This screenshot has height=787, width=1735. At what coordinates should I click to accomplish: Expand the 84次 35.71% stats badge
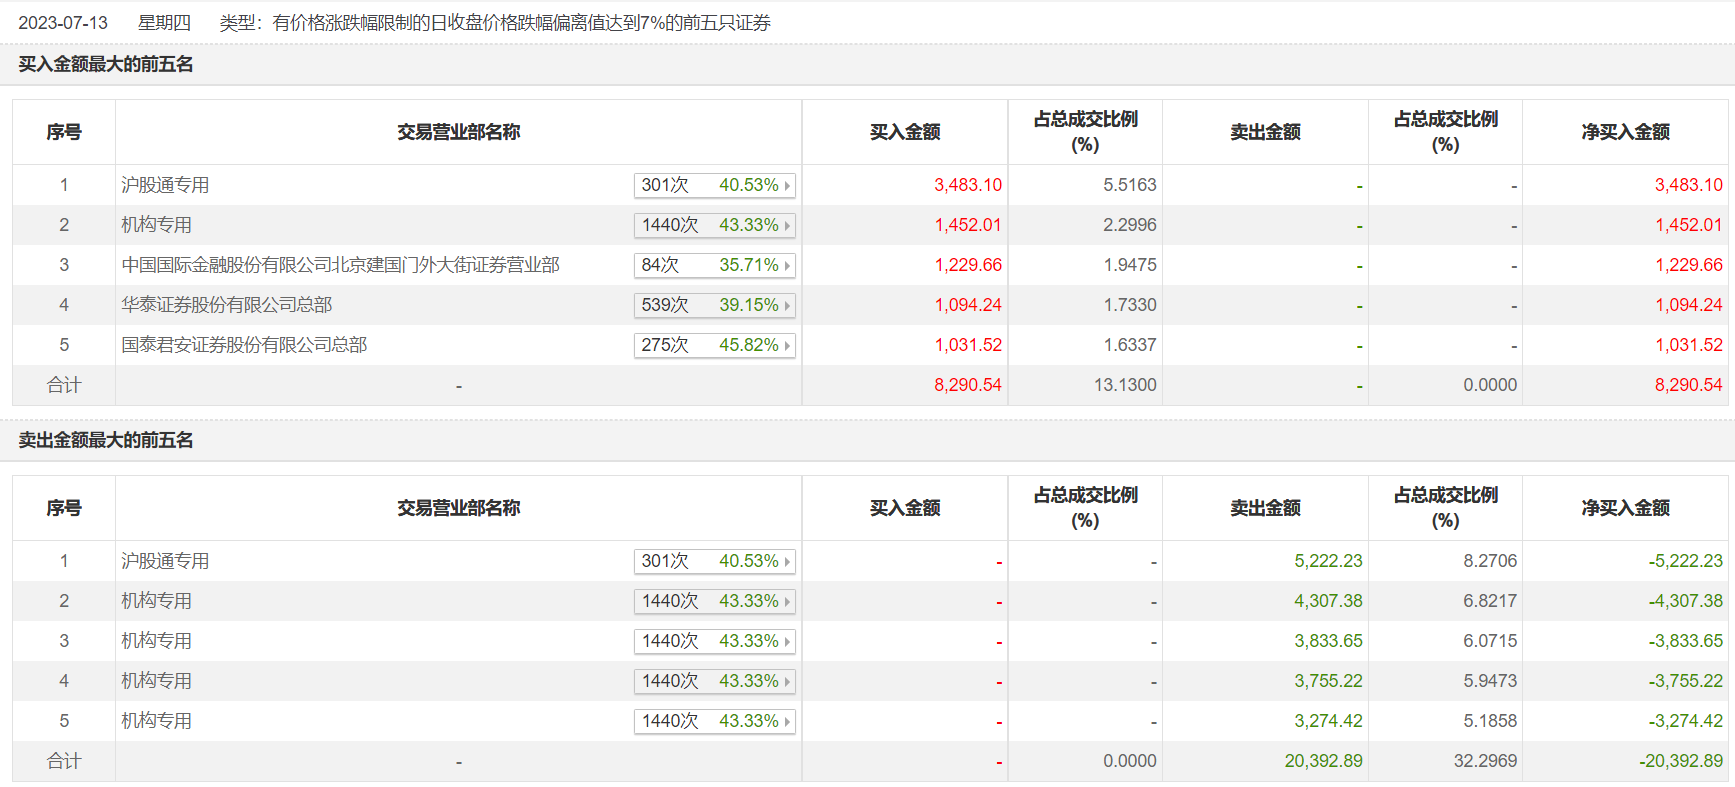[715, 265]
